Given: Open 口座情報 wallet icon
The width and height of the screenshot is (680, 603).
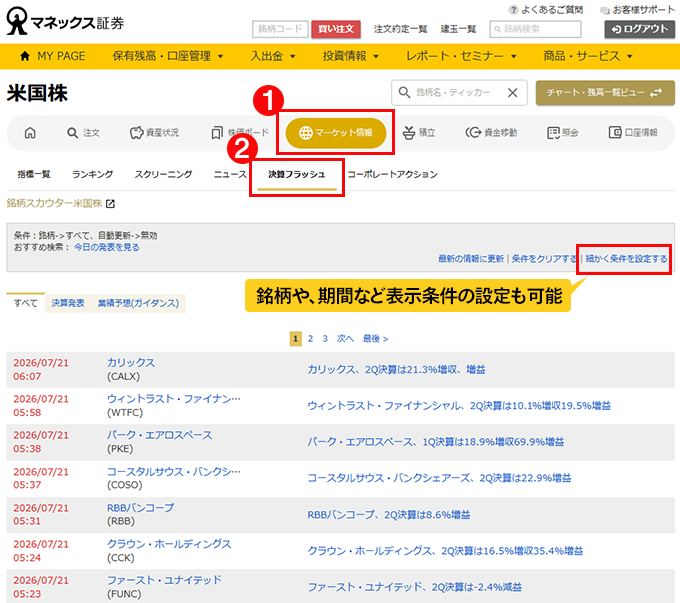Looking at the screenshot, I should tap(633, 133).
